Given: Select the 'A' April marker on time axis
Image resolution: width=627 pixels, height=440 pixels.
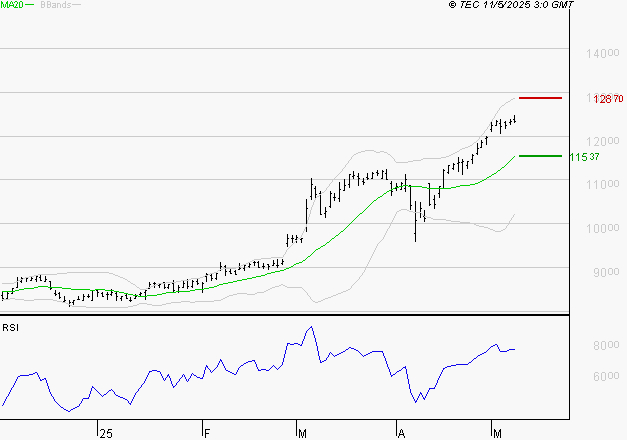Looking at the screenshot, I should (401, 432).
